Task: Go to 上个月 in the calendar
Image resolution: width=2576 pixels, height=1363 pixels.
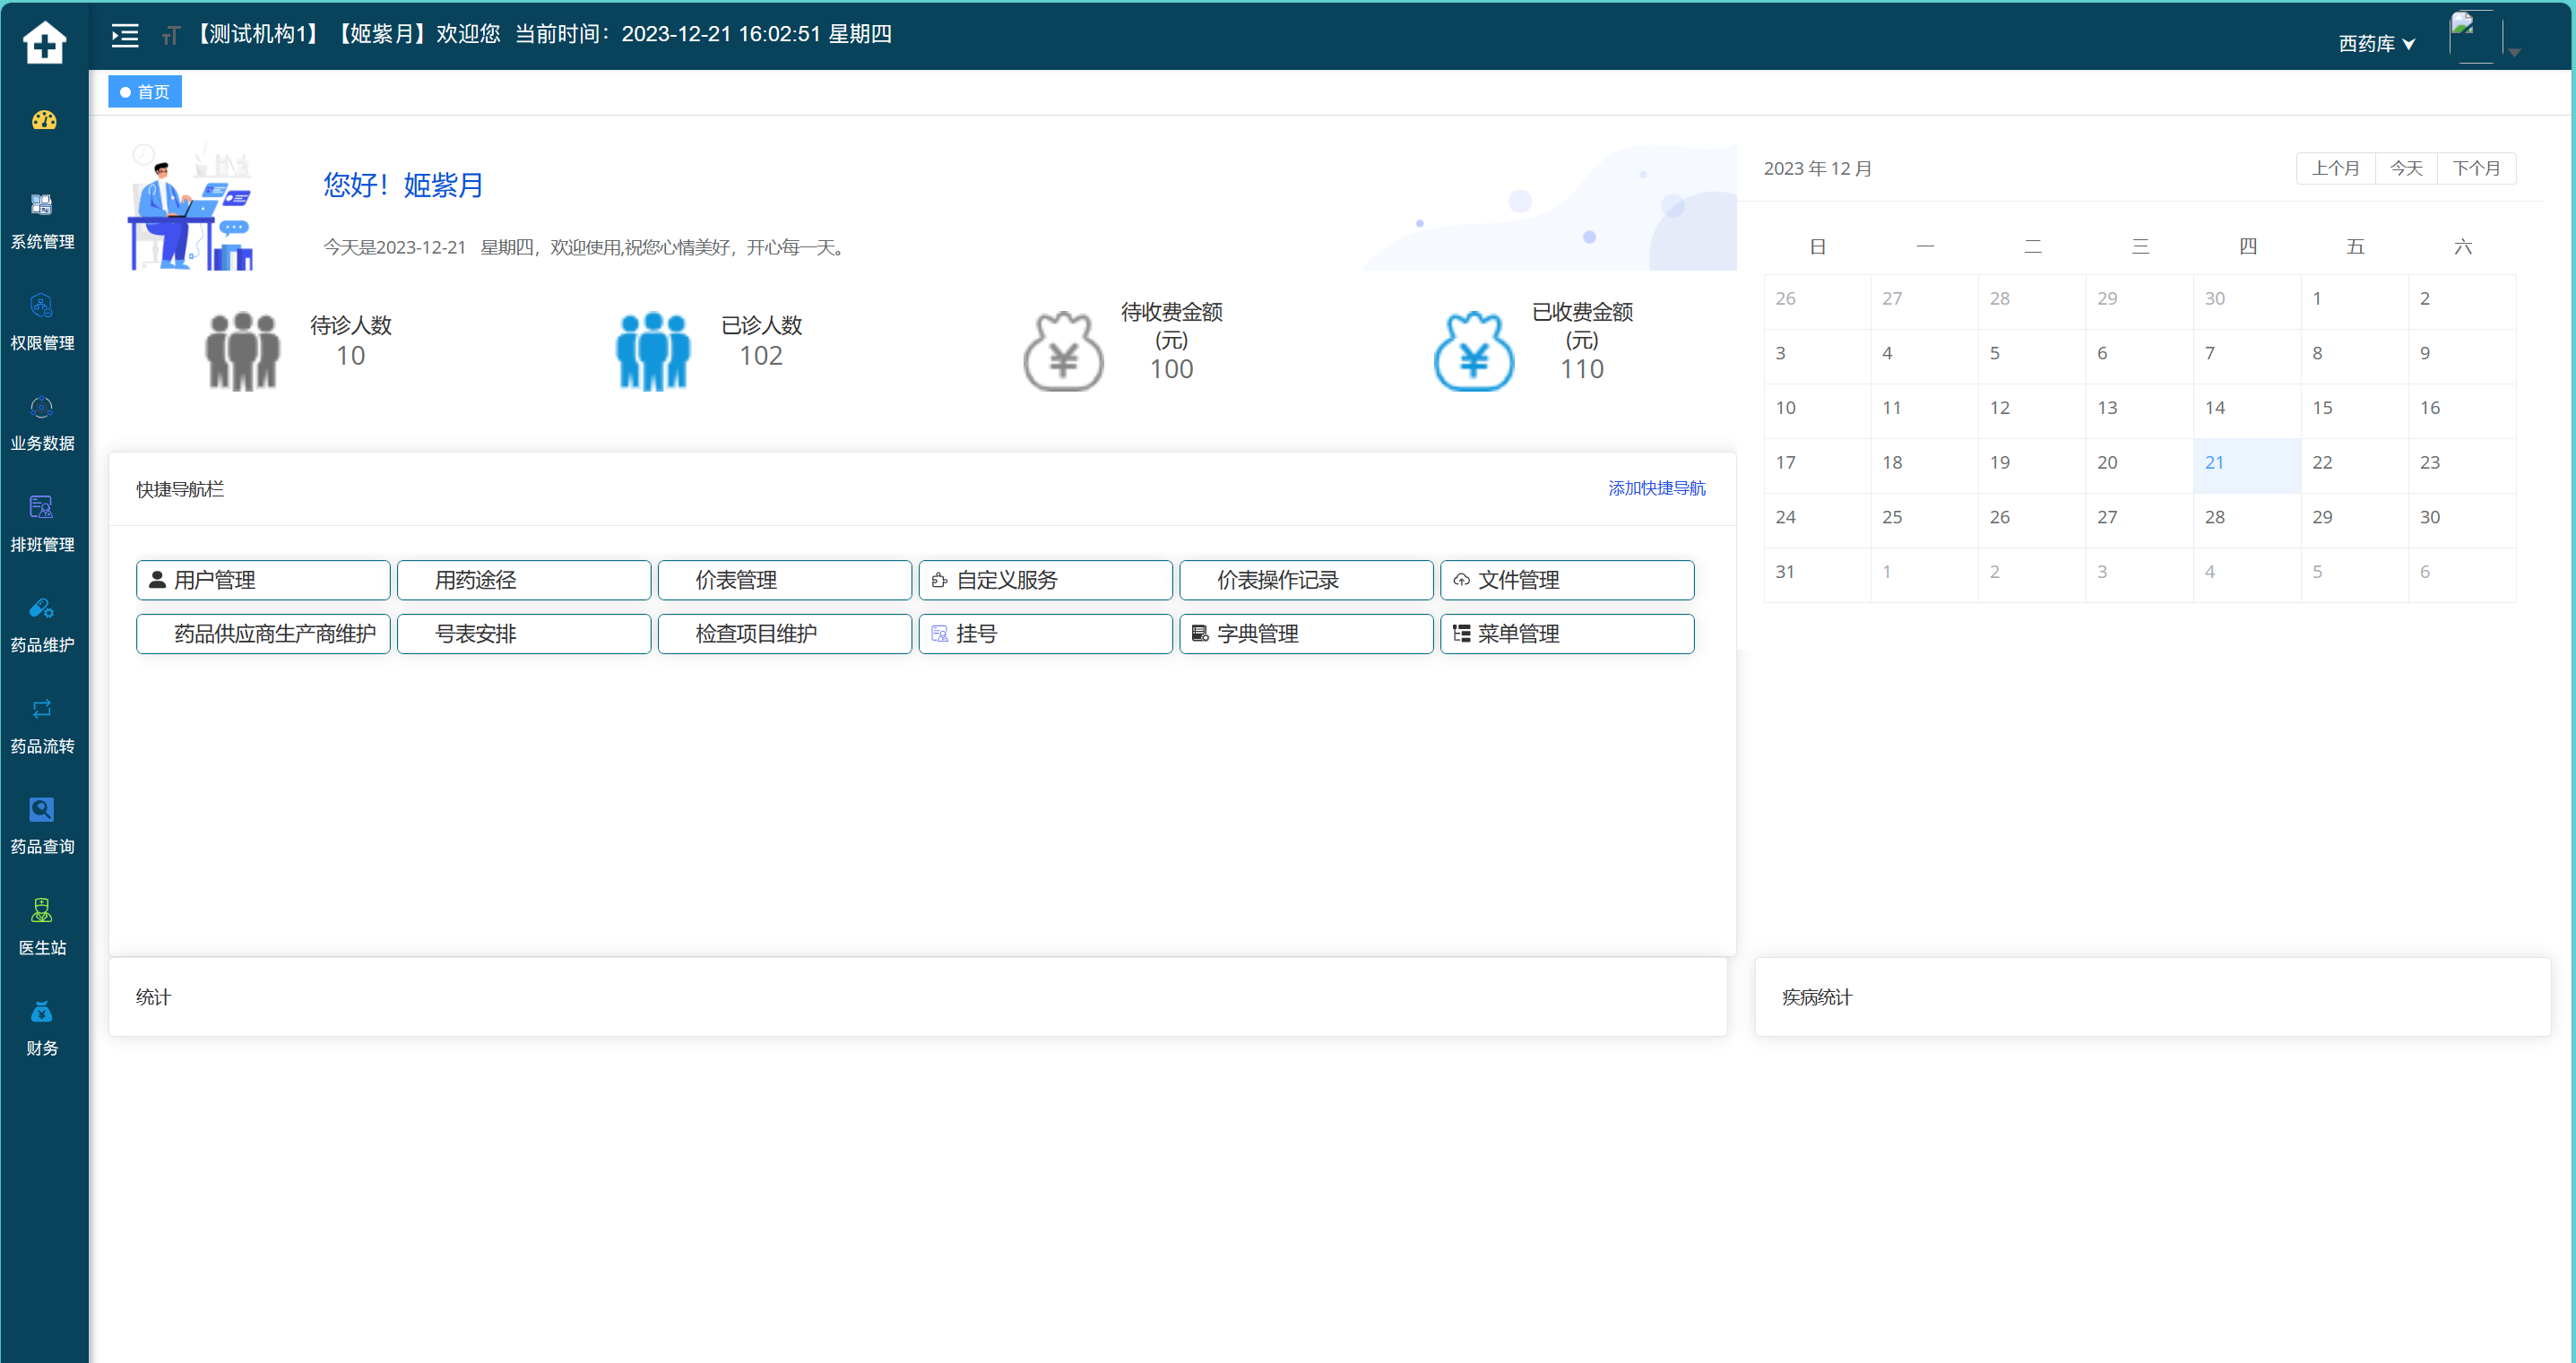Action: [2335, 168]
